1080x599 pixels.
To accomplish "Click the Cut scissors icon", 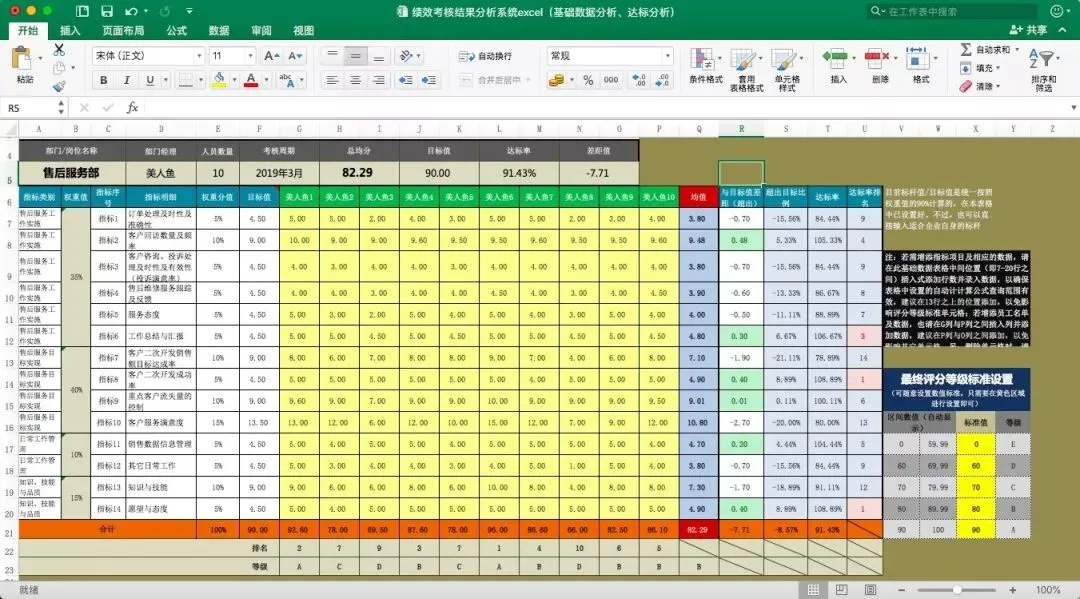I will [x=59, y=50].
